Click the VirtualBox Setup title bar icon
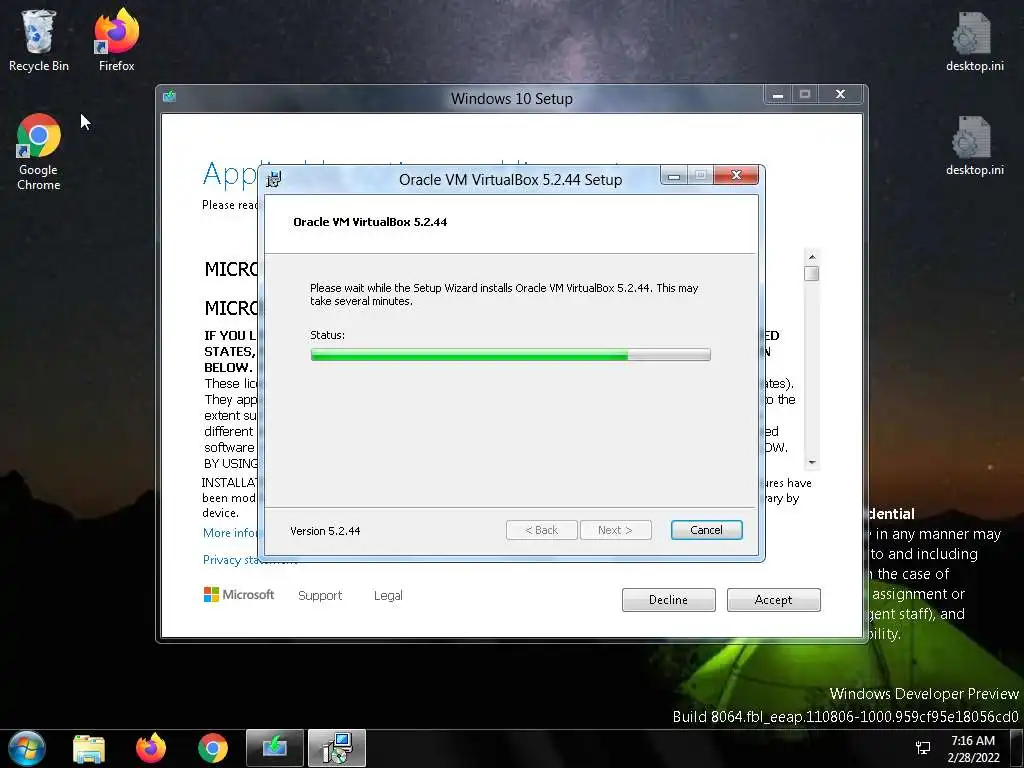Image resolution: width=1024 pixels, height=768 pixels. 274,179
